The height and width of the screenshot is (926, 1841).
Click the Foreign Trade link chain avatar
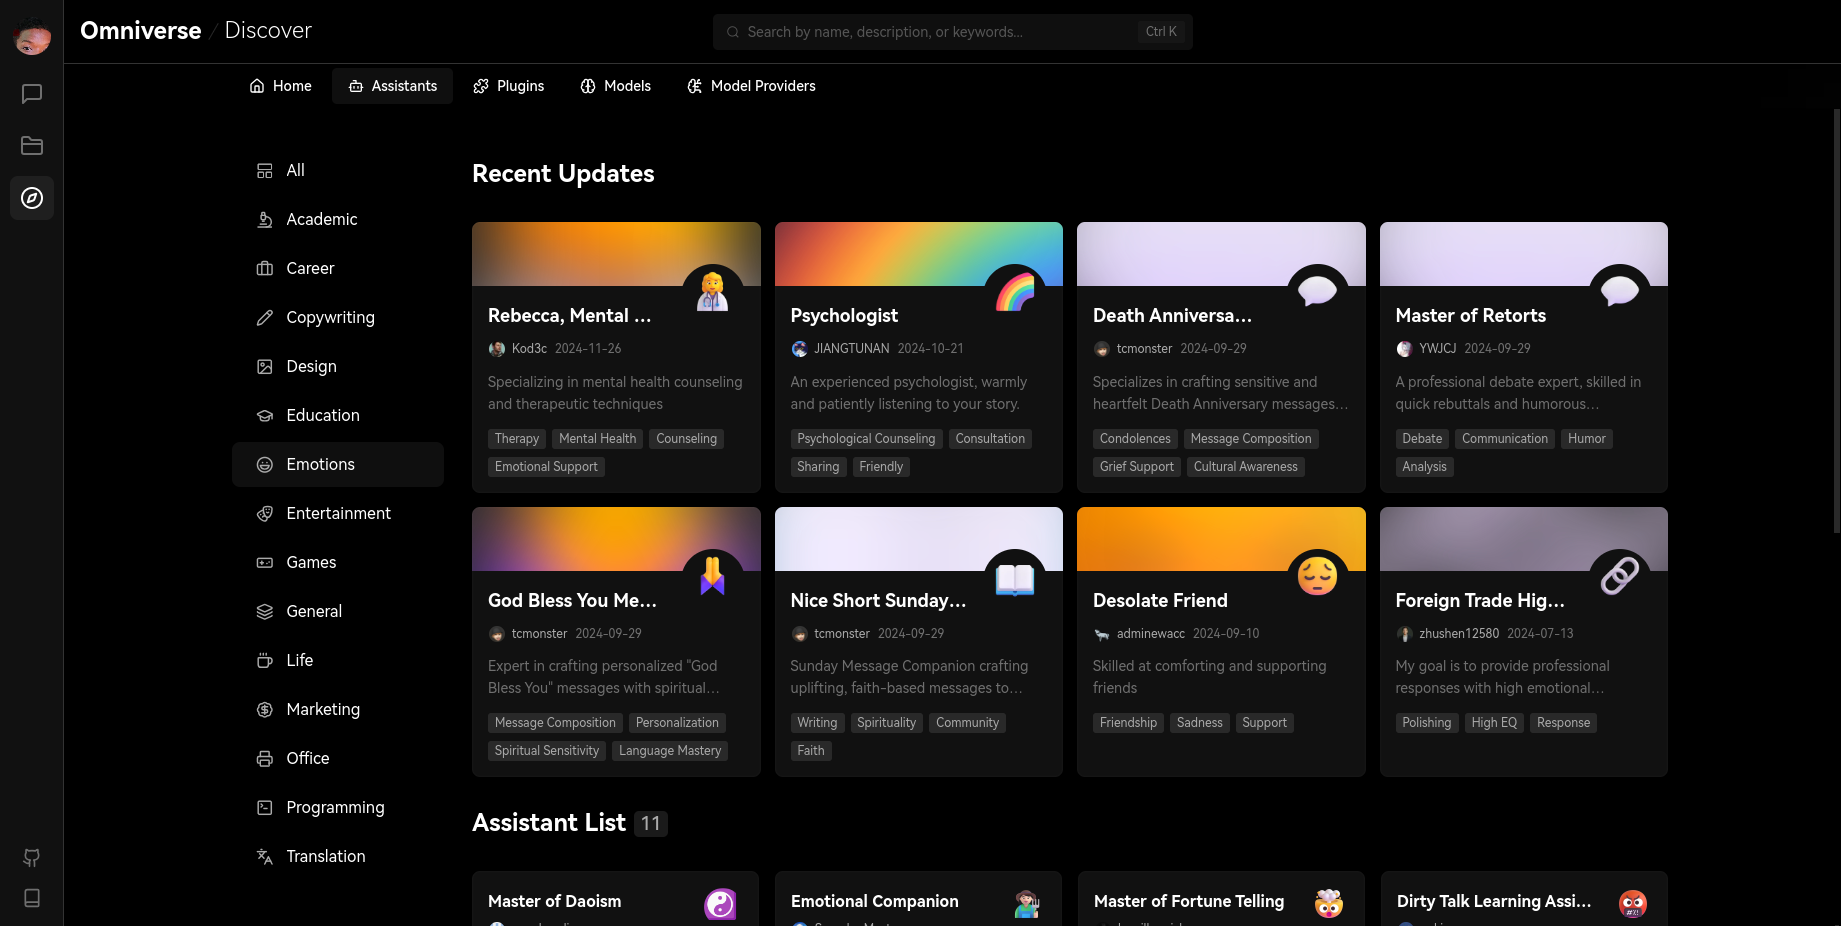point(1620,577)
